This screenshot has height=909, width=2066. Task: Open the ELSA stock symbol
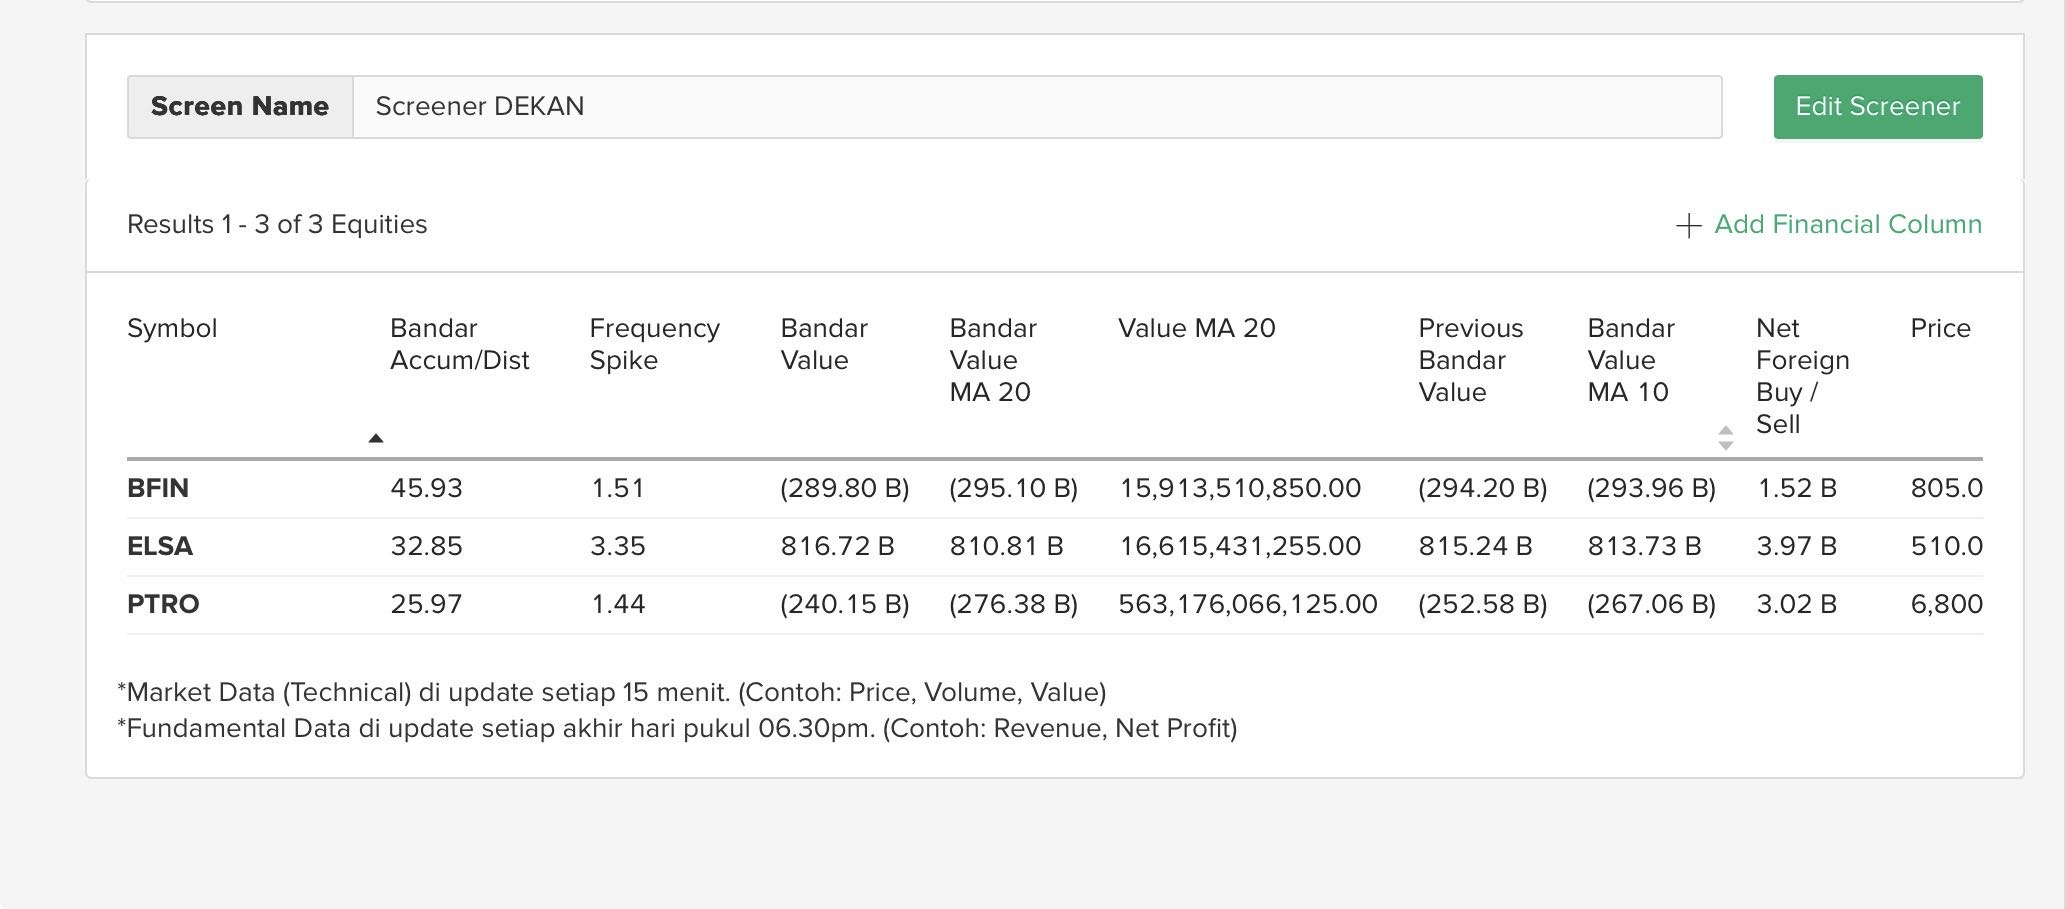(x=160, y=546)
